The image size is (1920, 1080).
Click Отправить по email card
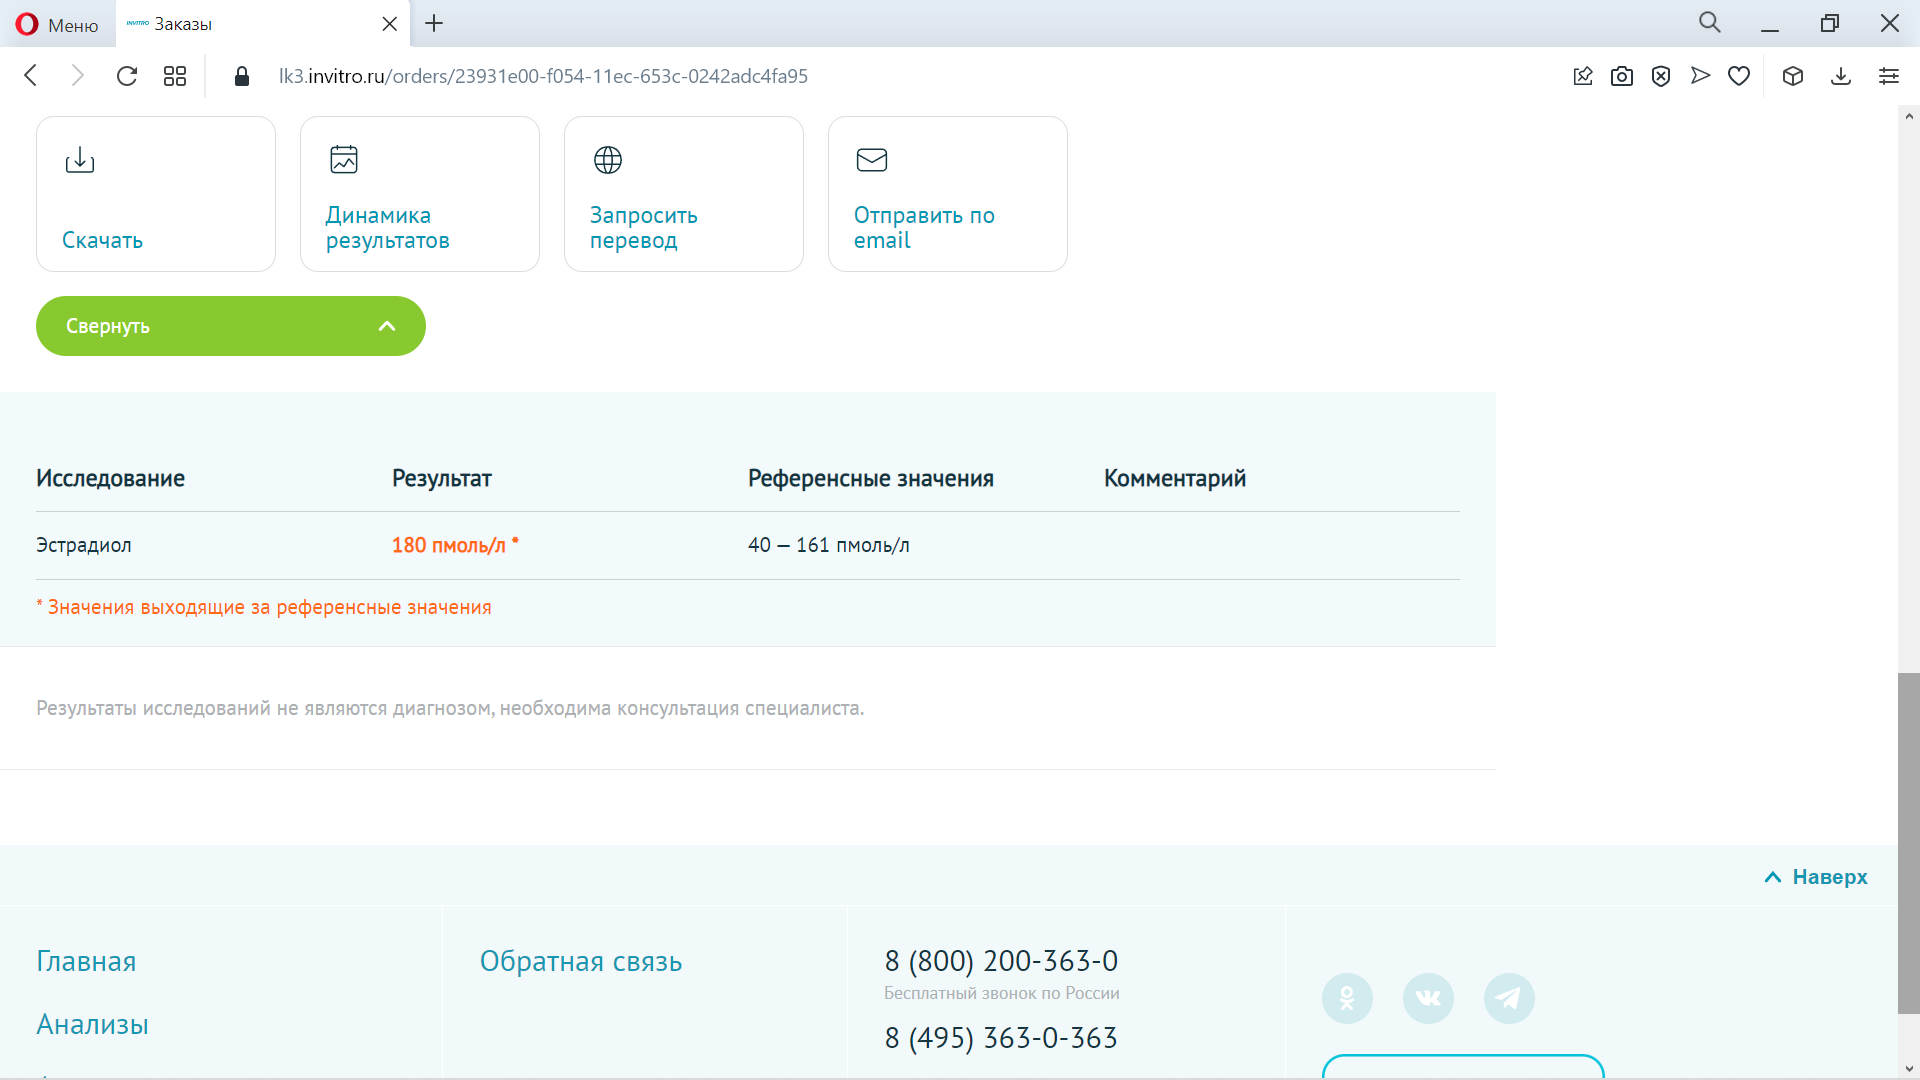[x=948, y=194]
